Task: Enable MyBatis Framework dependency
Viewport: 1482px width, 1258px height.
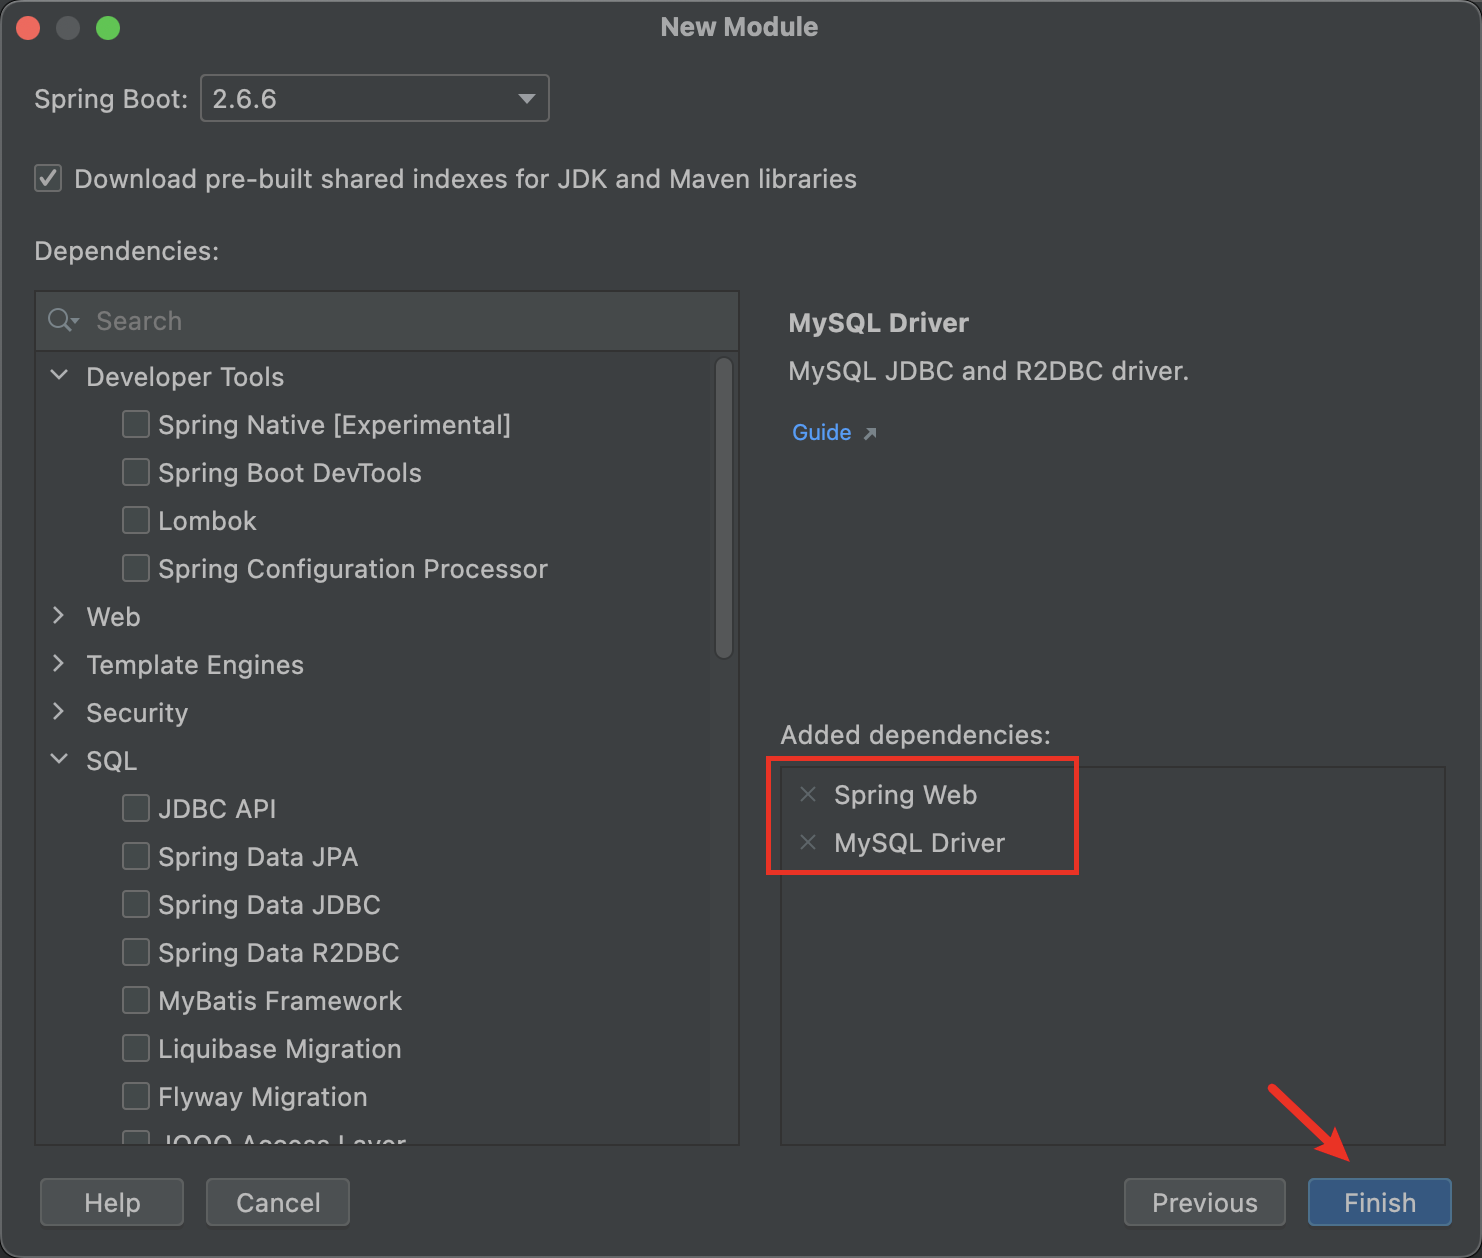Action: coord(136,1000)
